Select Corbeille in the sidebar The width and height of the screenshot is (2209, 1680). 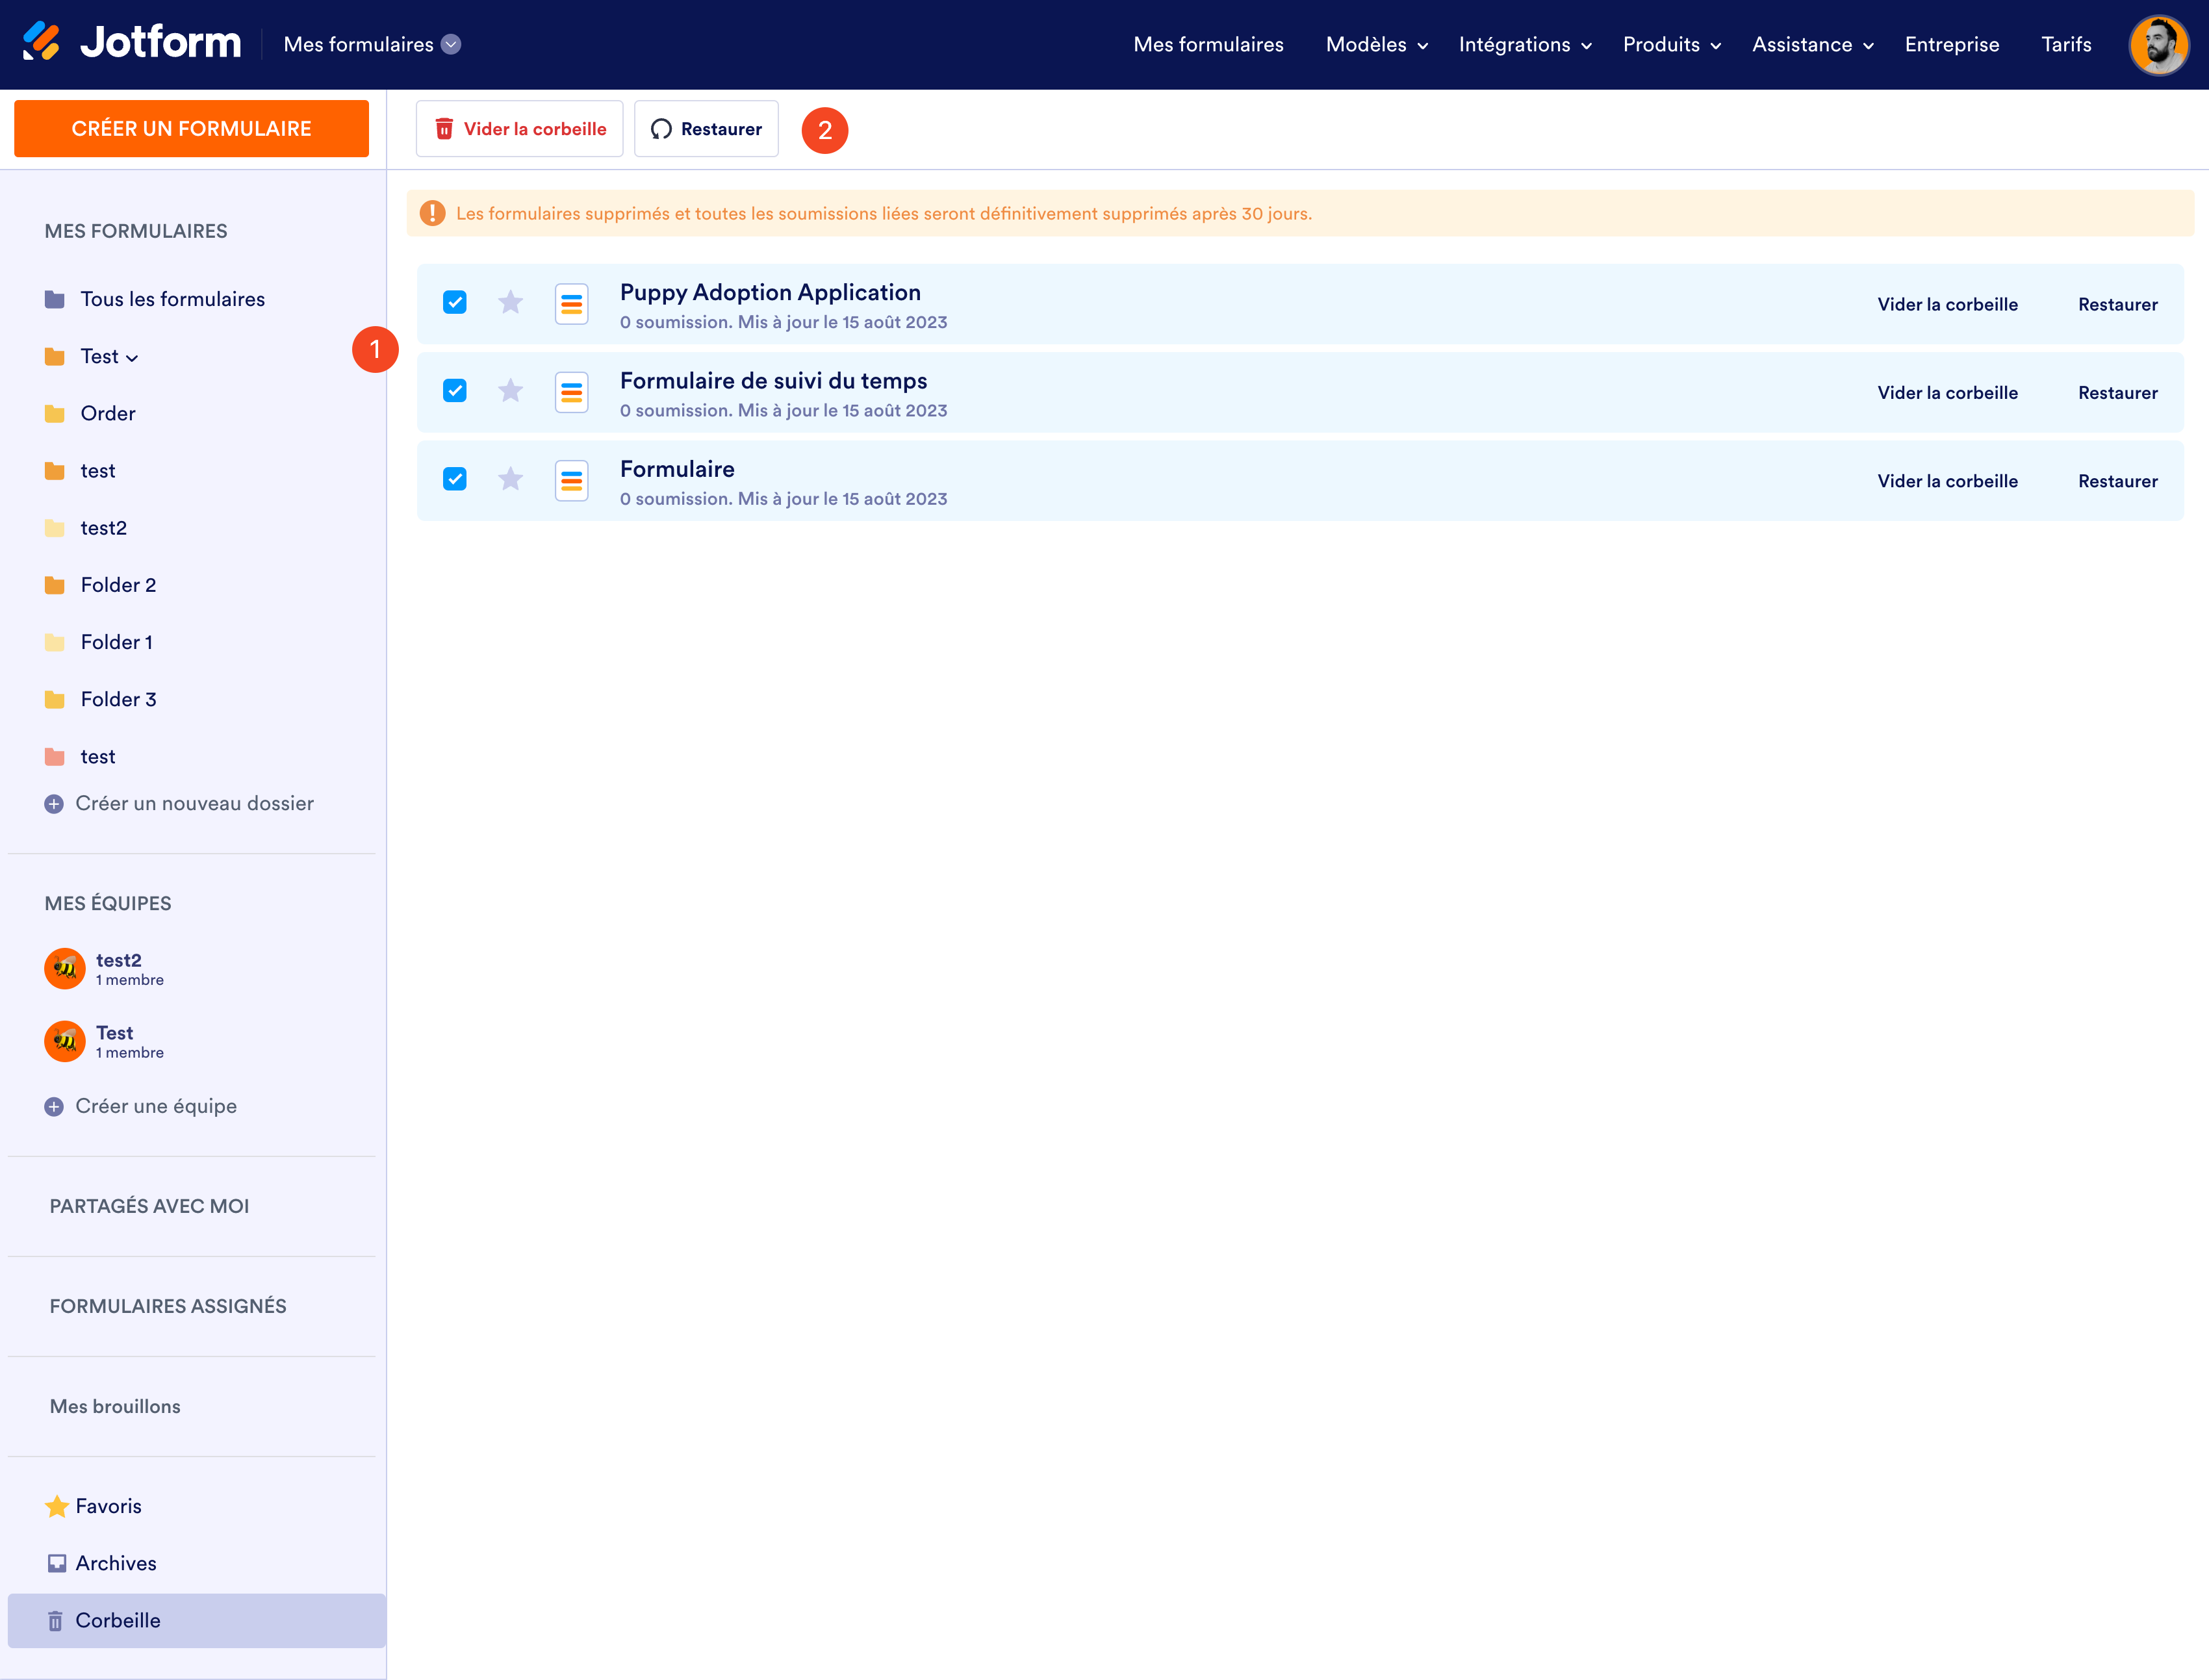(117, 1620)
